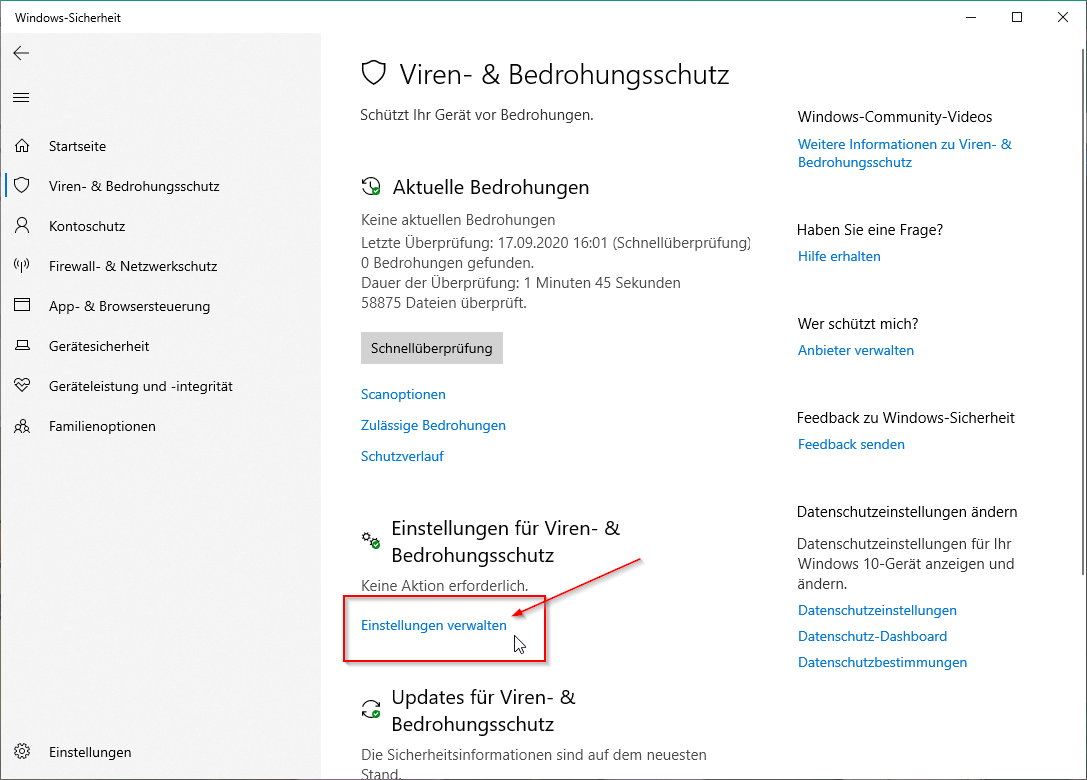The height and width of the screenshot is (780, 1087).
Task: Open Datenschutzbestimmungen link
Action: tap(882, 663)
